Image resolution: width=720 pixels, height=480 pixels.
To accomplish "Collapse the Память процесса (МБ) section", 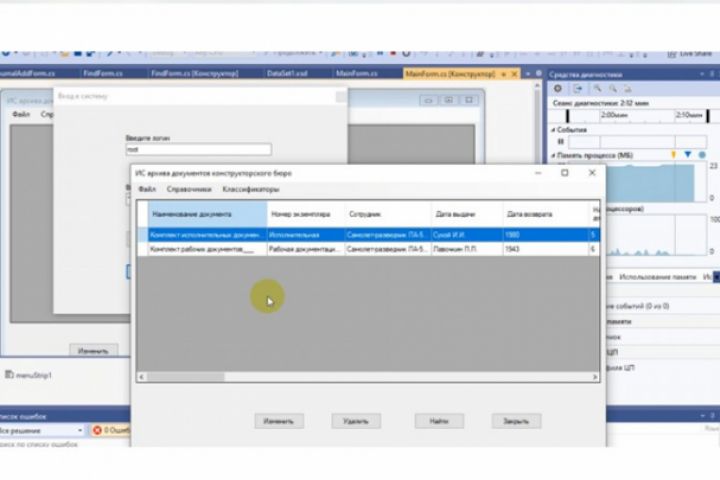I will coord(553,156).
